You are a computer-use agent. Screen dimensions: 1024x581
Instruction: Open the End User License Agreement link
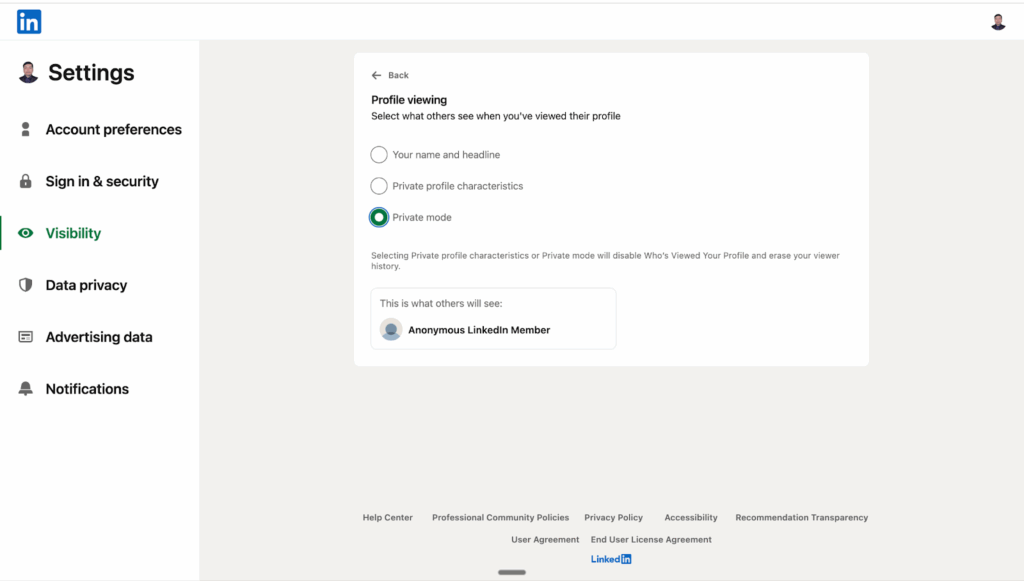point(651,540)
